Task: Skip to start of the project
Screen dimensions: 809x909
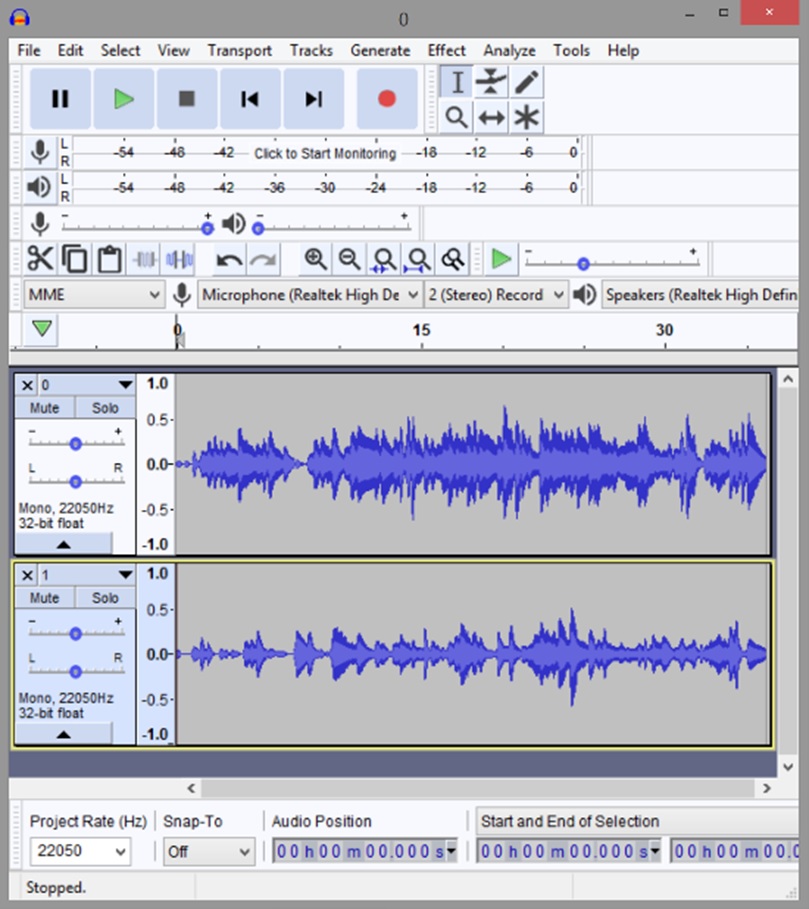Action: click(250, 98)
